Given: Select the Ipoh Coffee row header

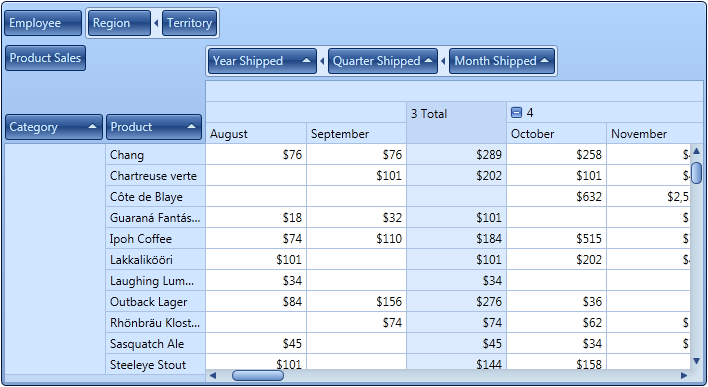Looking at the screenshot, I should click(x=155, y=239).
